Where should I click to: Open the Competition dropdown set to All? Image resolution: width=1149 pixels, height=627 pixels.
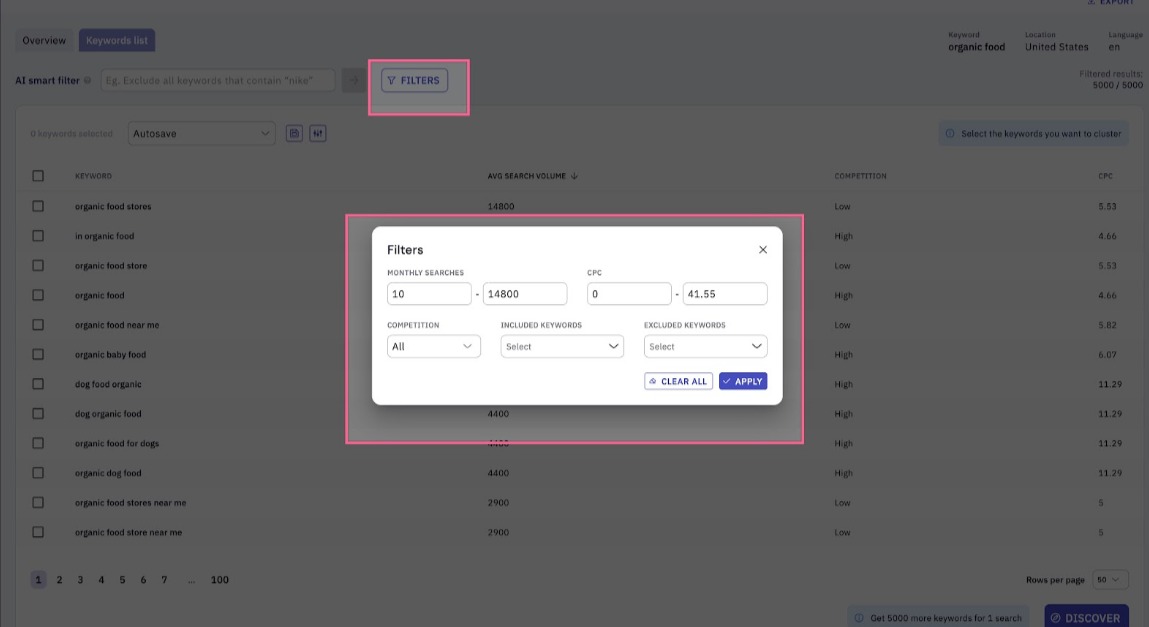click(x=434, y=346)
